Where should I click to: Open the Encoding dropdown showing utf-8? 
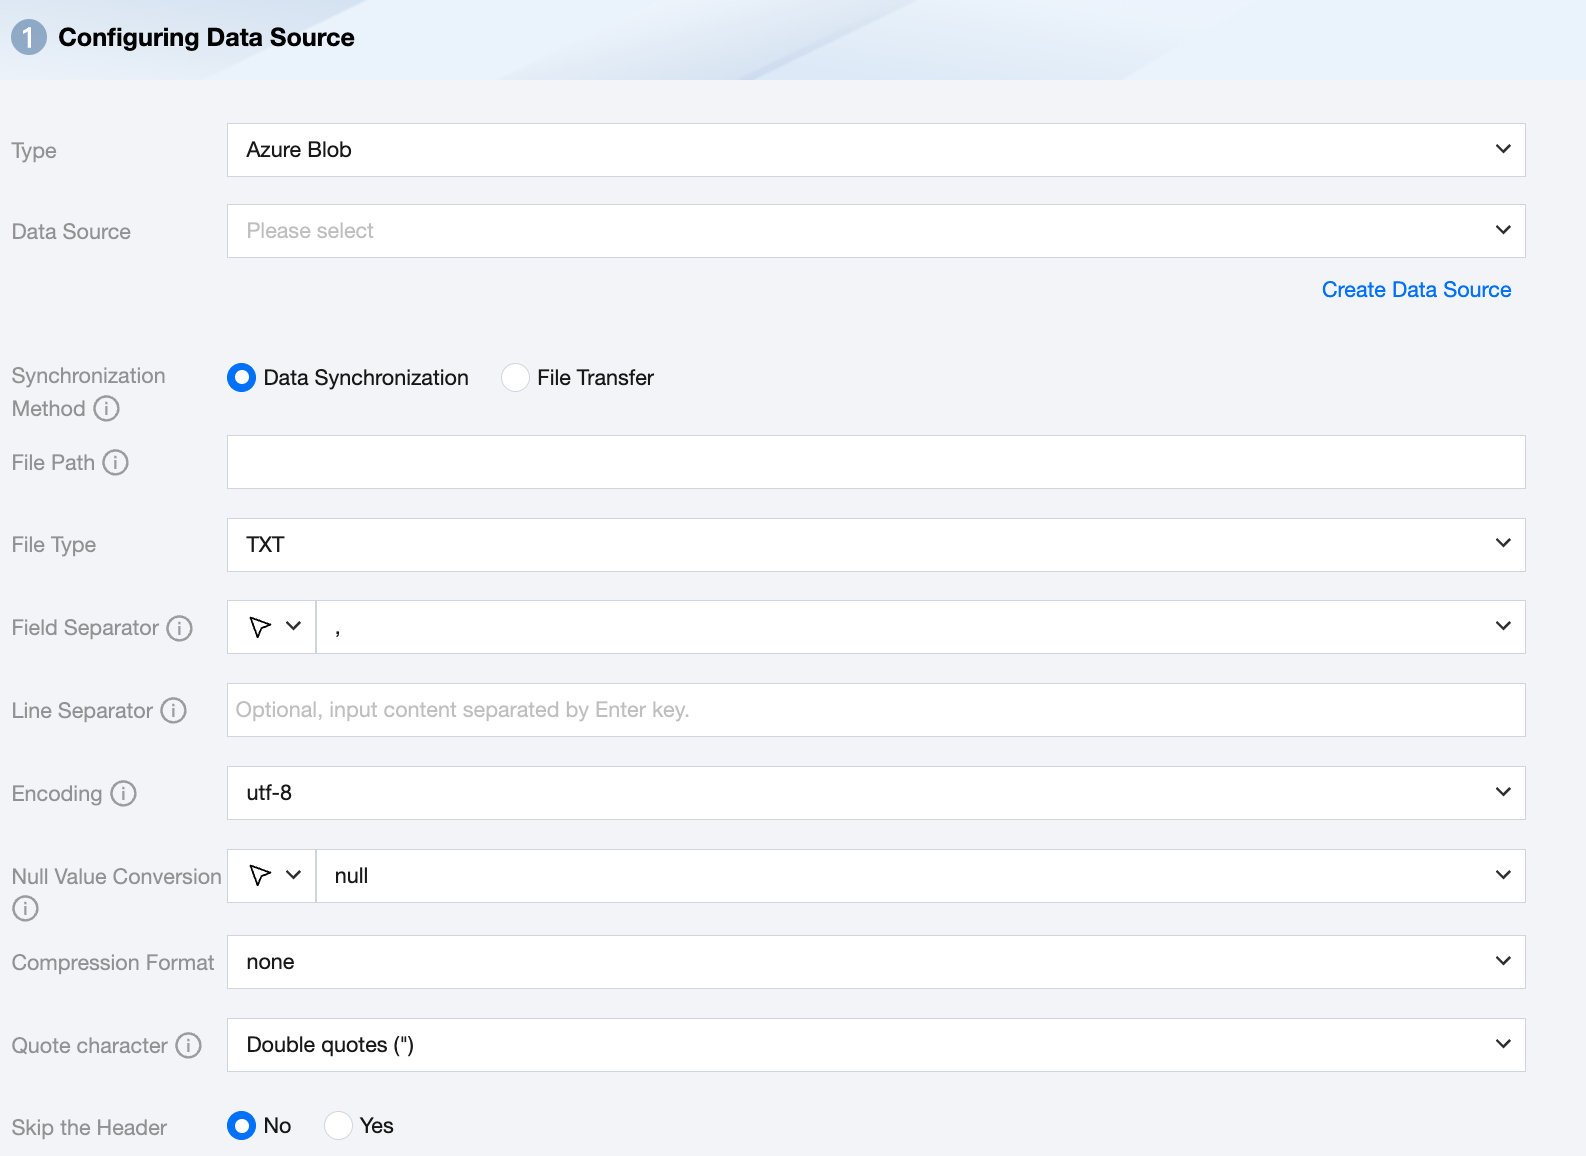click(x=876, y=793)
